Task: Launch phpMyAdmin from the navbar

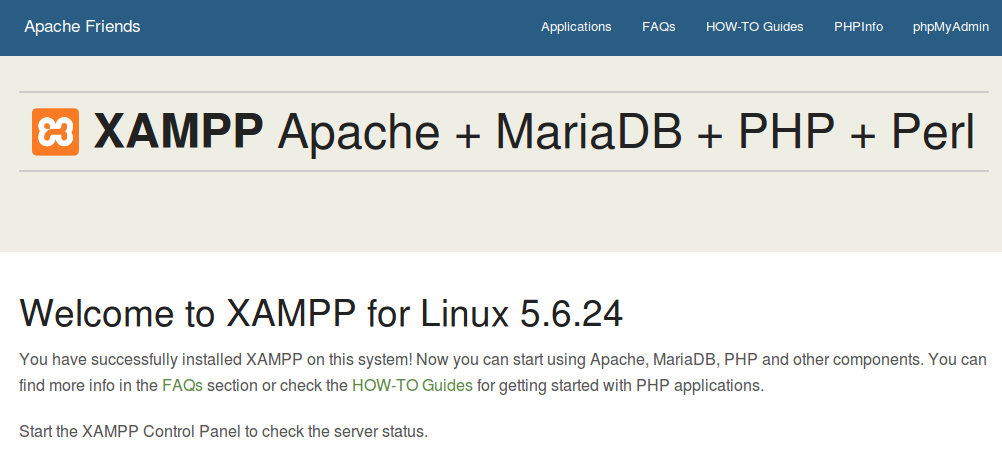Action: (951, 27)
